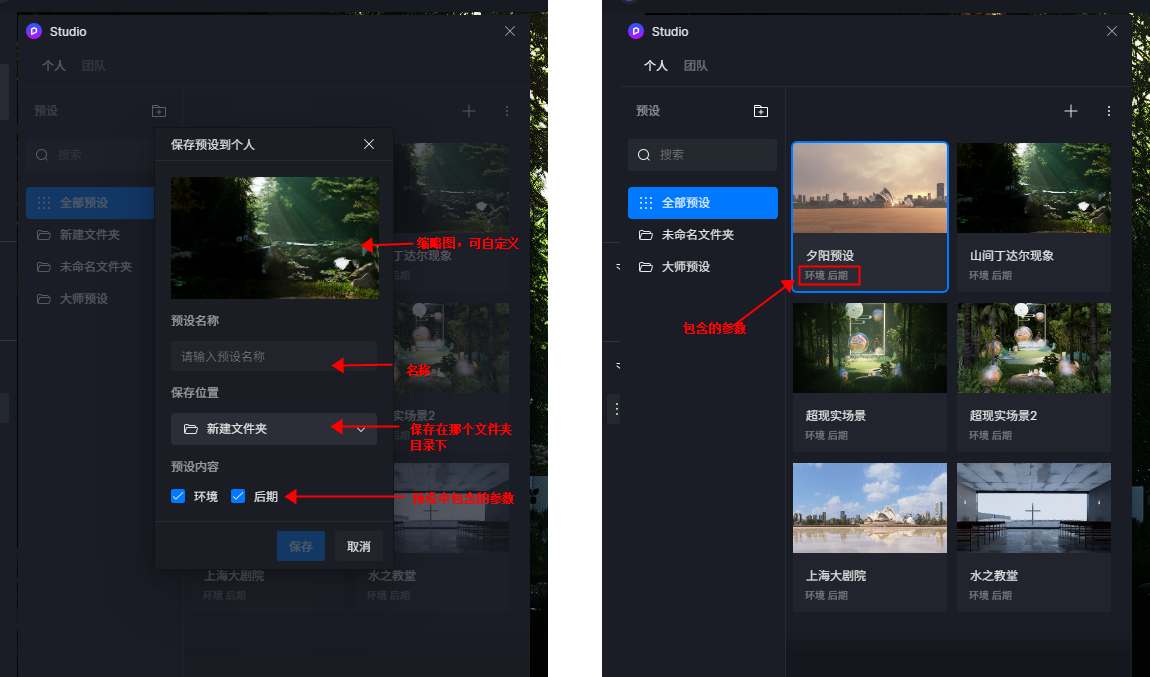The image size is (1150, 677).
Task: Open the 新建文件夹 save location dropdown
Action: click(x=274, y=429)
